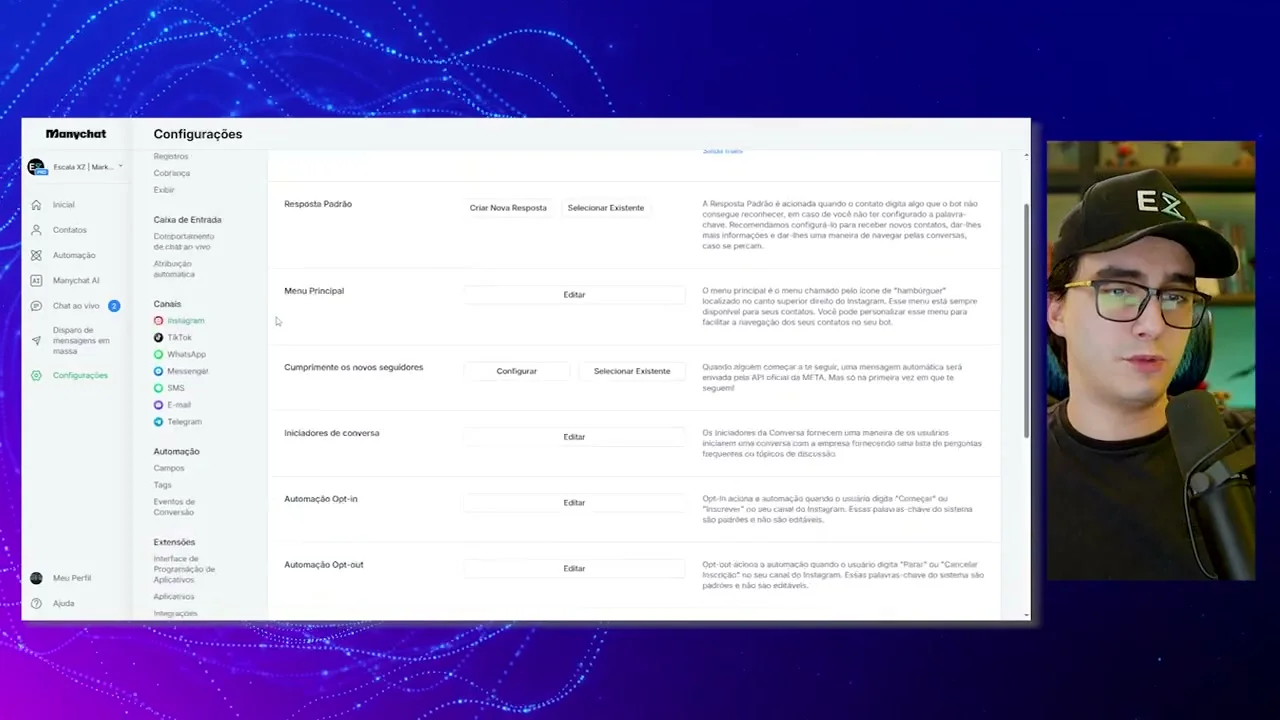Screen dimensions: 1280x720
Task: Open Aplicativos under Extensões
Action: 174,597
